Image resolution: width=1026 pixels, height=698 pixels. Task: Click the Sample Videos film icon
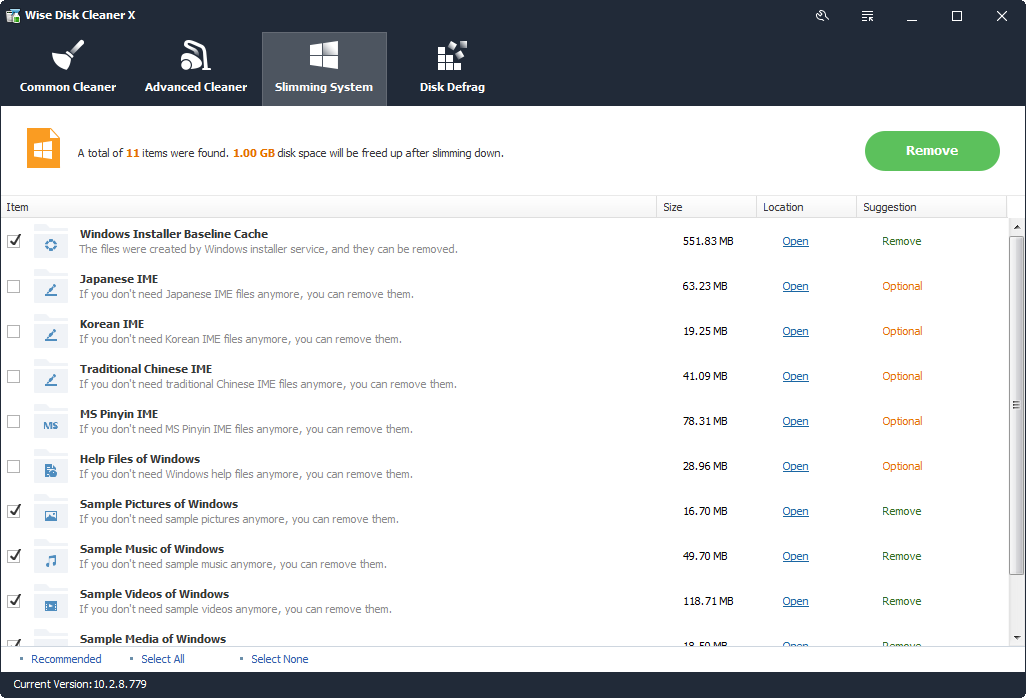pos(51,606)
